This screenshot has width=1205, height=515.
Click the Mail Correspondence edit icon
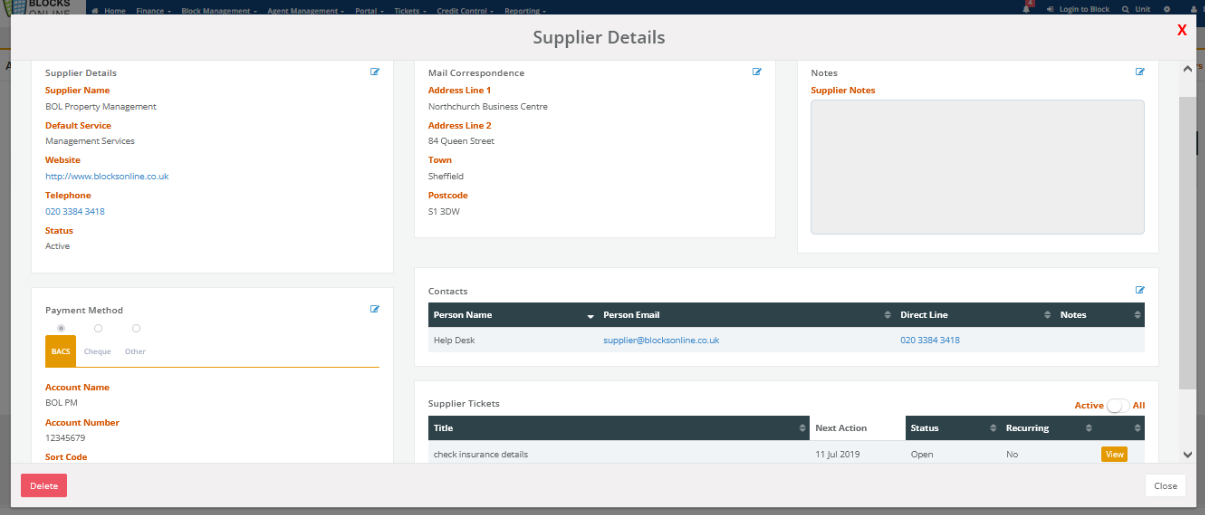point(757,72)
